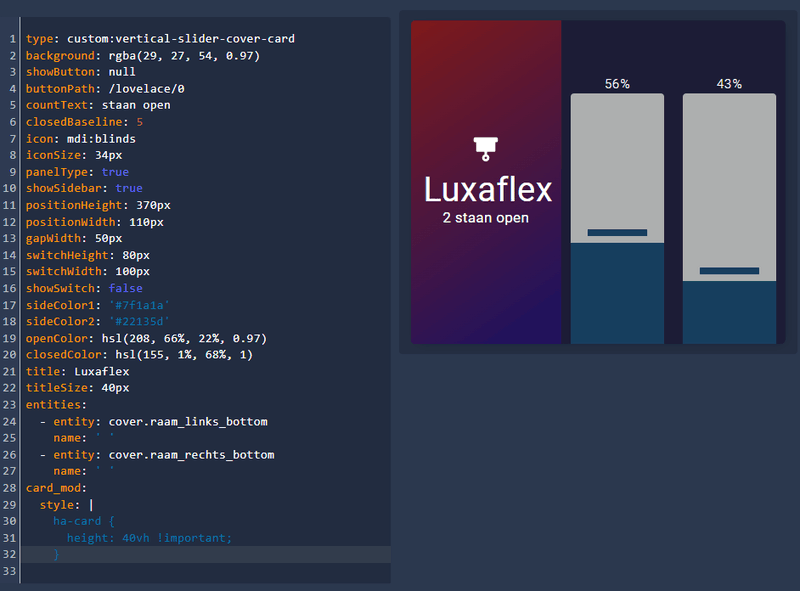This screenshot has height=591, width=800.
Task: Click line number 33 in the gutter
Action: 9,571
